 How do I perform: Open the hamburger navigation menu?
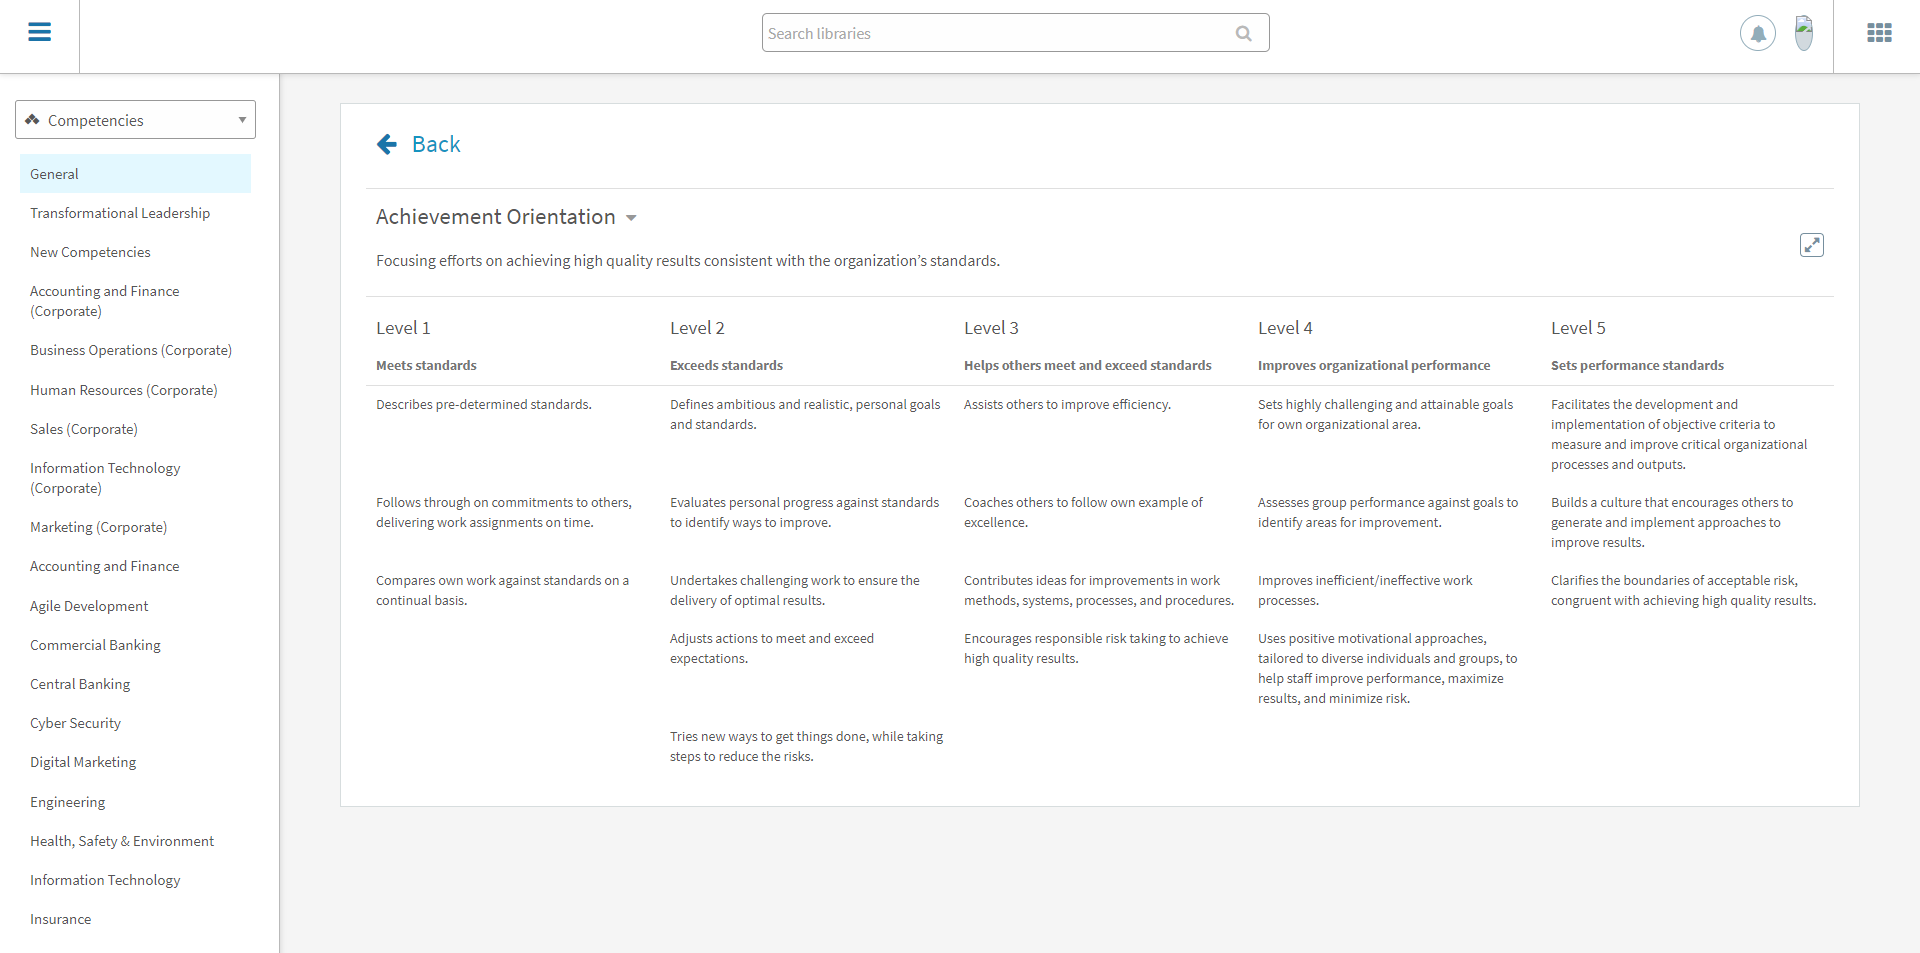39,33
